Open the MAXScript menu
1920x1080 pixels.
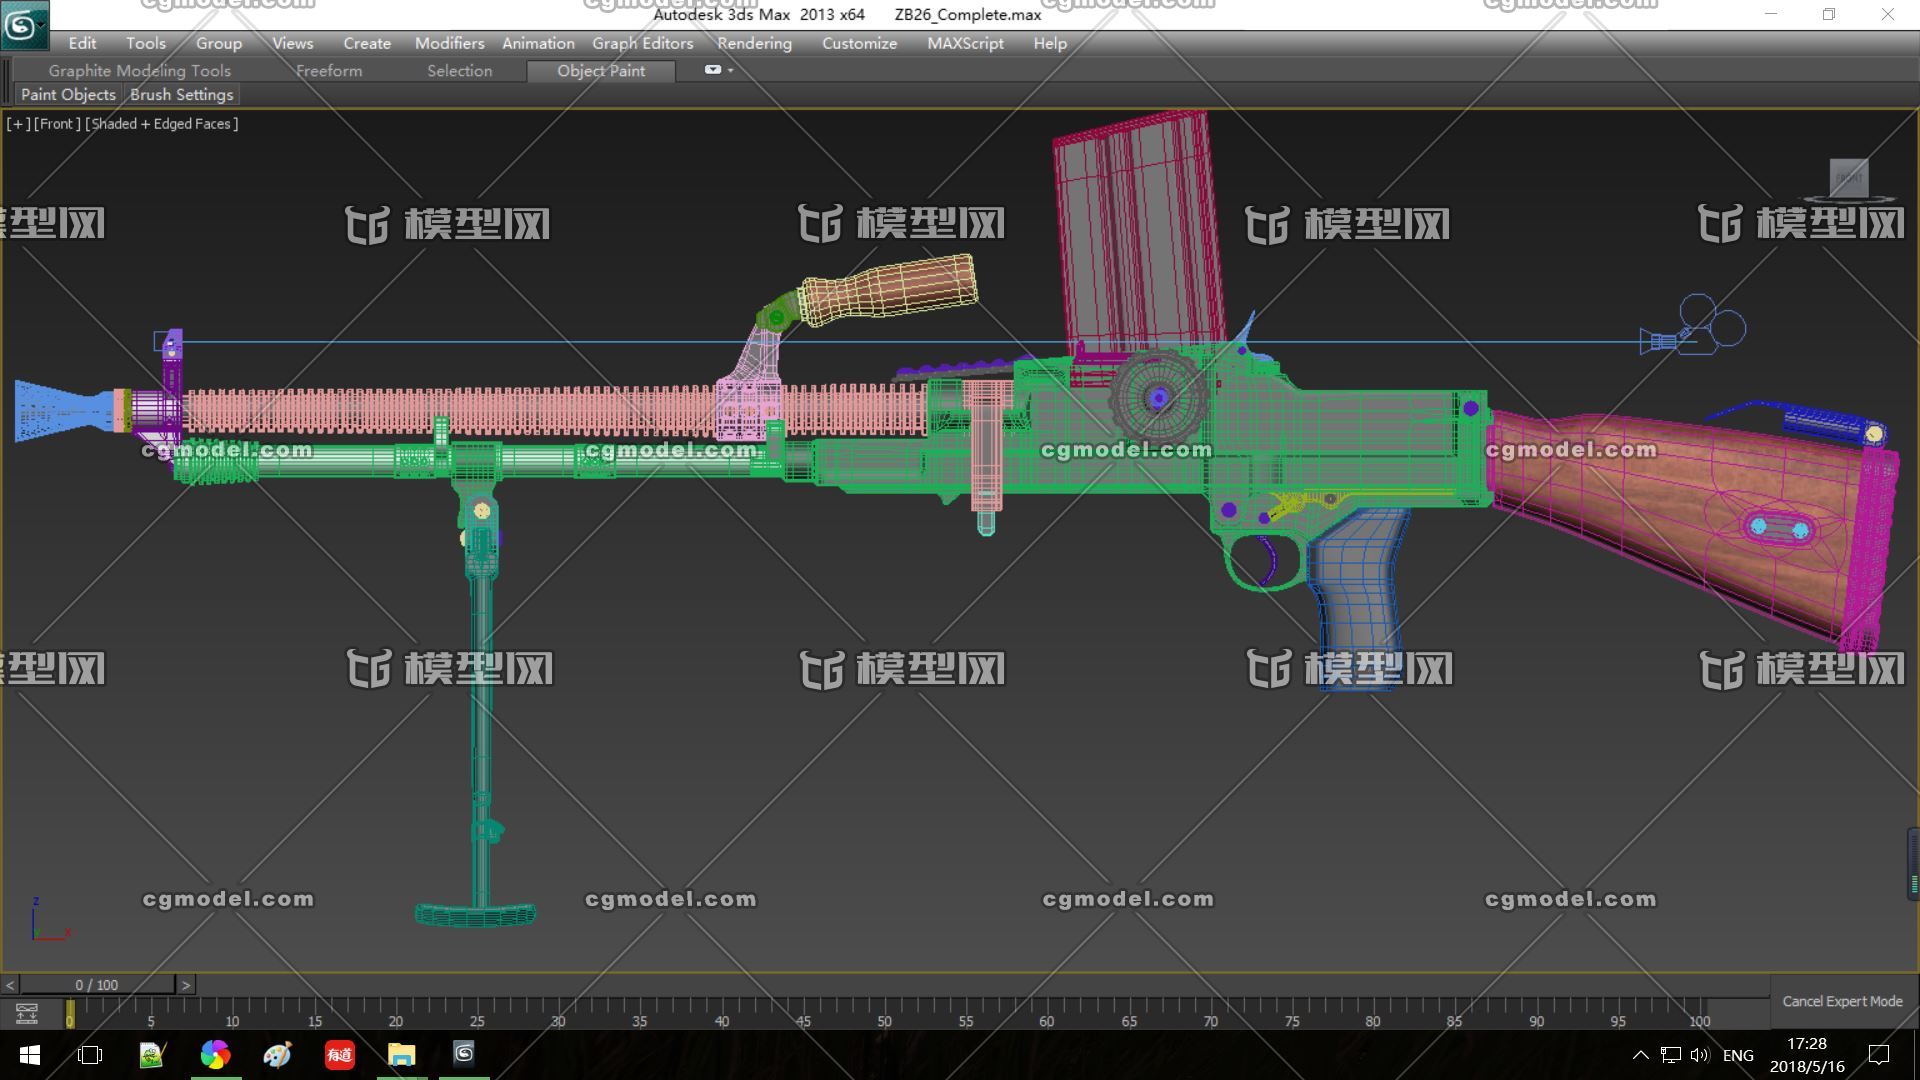(x=965, y=44)
